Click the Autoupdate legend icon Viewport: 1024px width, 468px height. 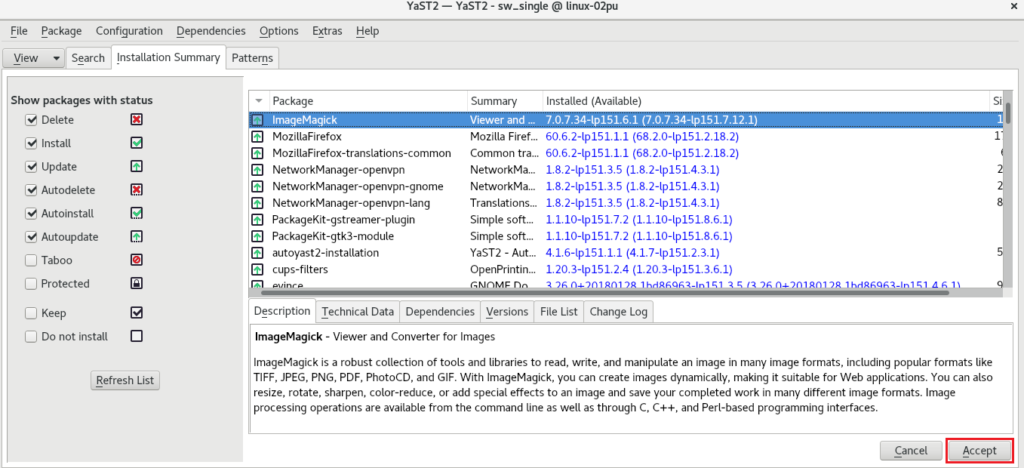pos(136,237)
